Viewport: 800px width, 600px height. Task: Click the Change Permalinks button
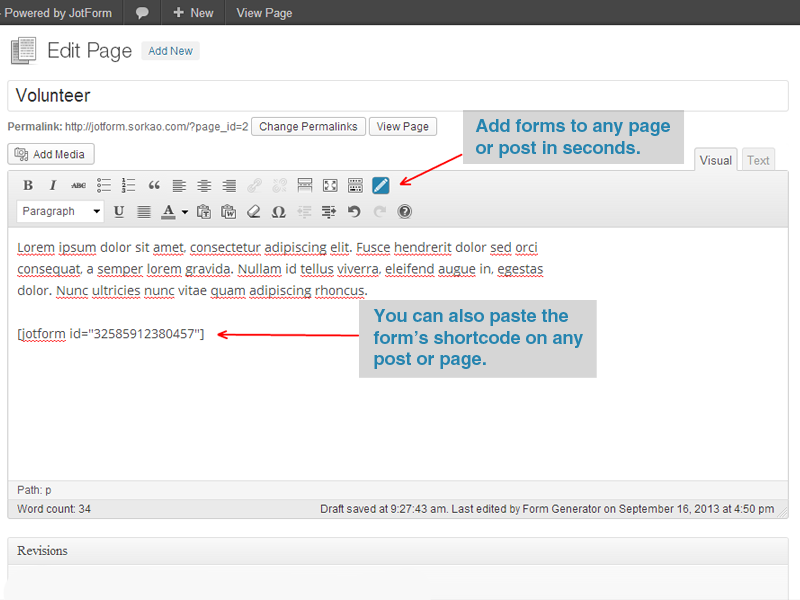point(308,127)
